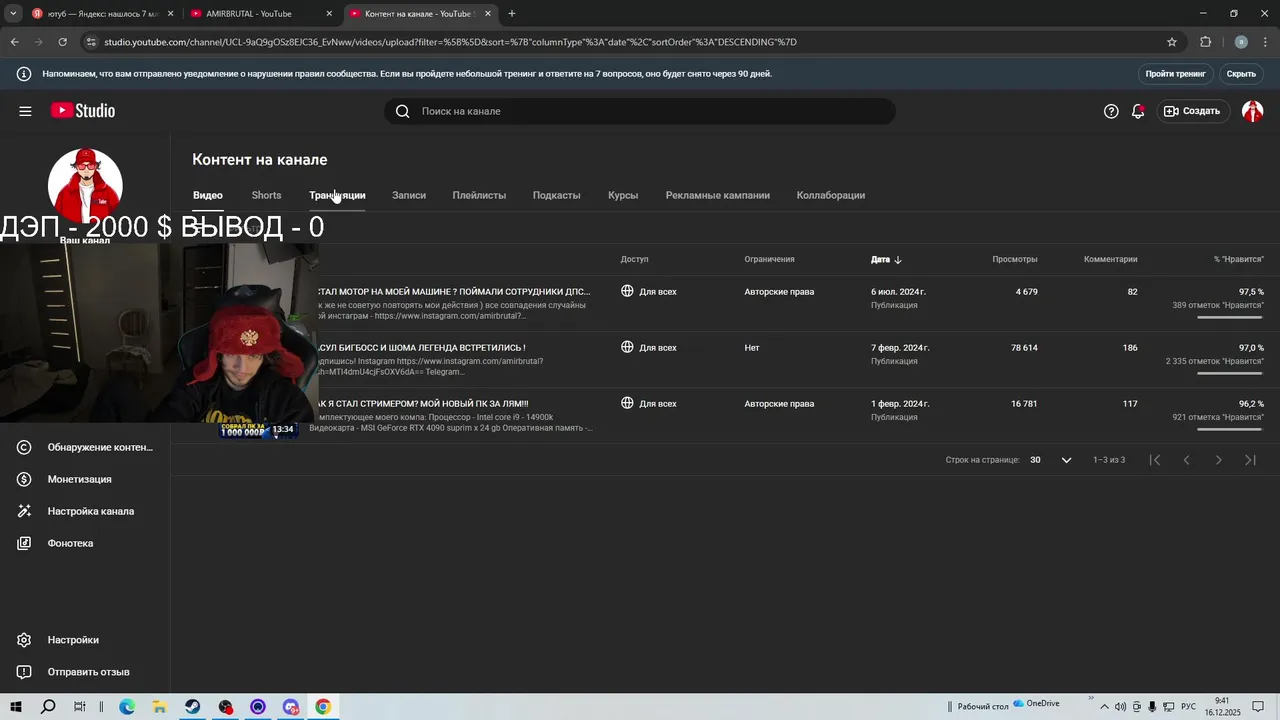
Task: Click the 78 614 views value
Action: (x=1024, y=348)
